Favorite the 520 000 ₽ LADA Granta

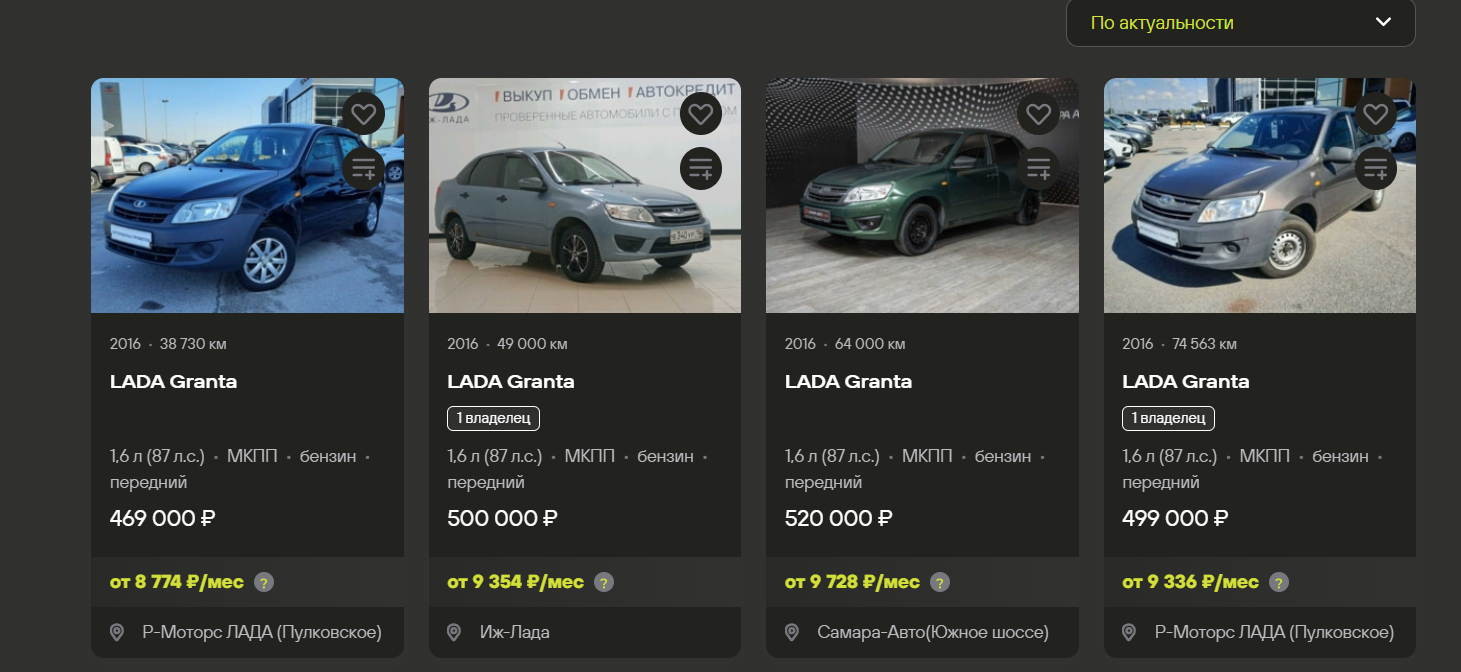(x=1038, y=114)
